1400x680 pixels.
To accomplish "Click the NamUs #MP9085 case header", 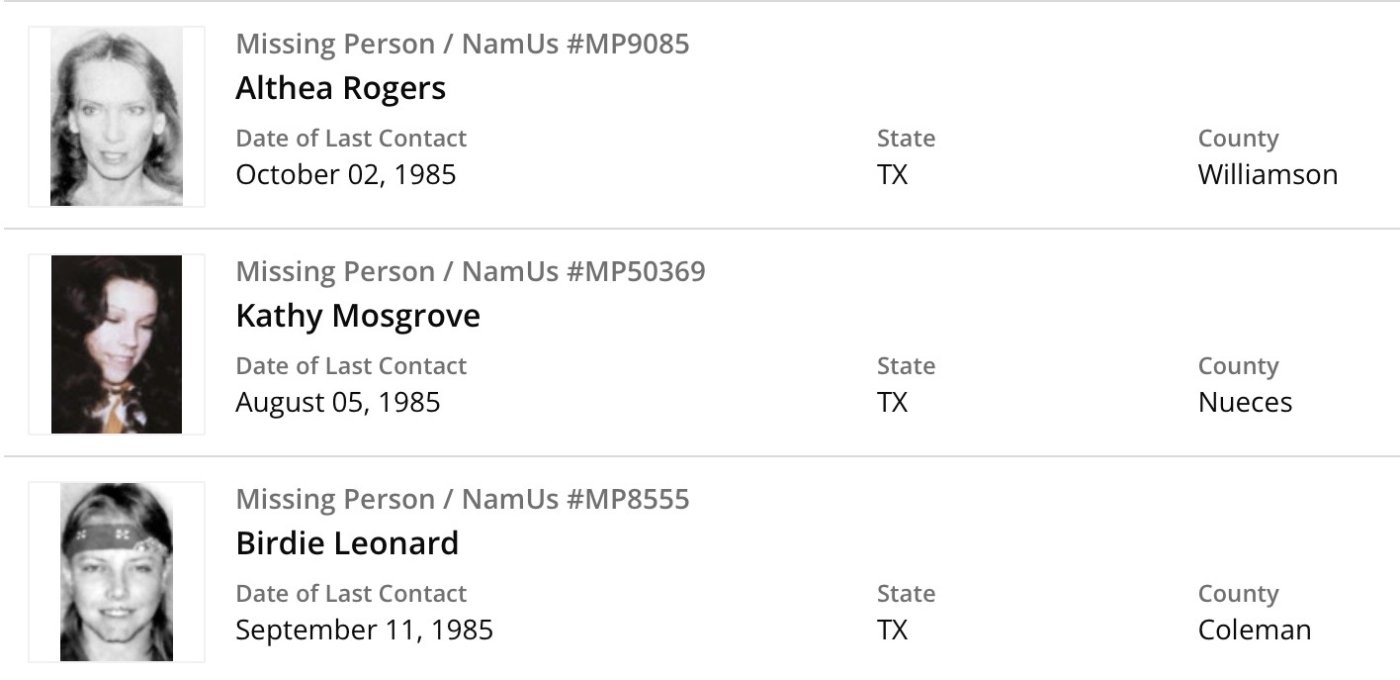I will coord(462,44).
